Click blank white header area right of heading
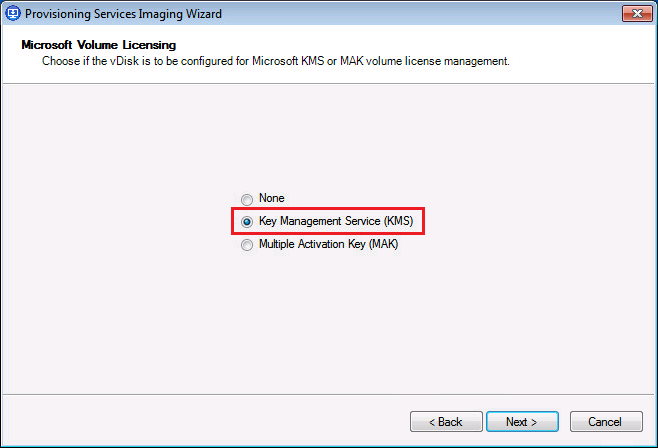The width and height of the screenshot is (658, 448). pos(450,46)
